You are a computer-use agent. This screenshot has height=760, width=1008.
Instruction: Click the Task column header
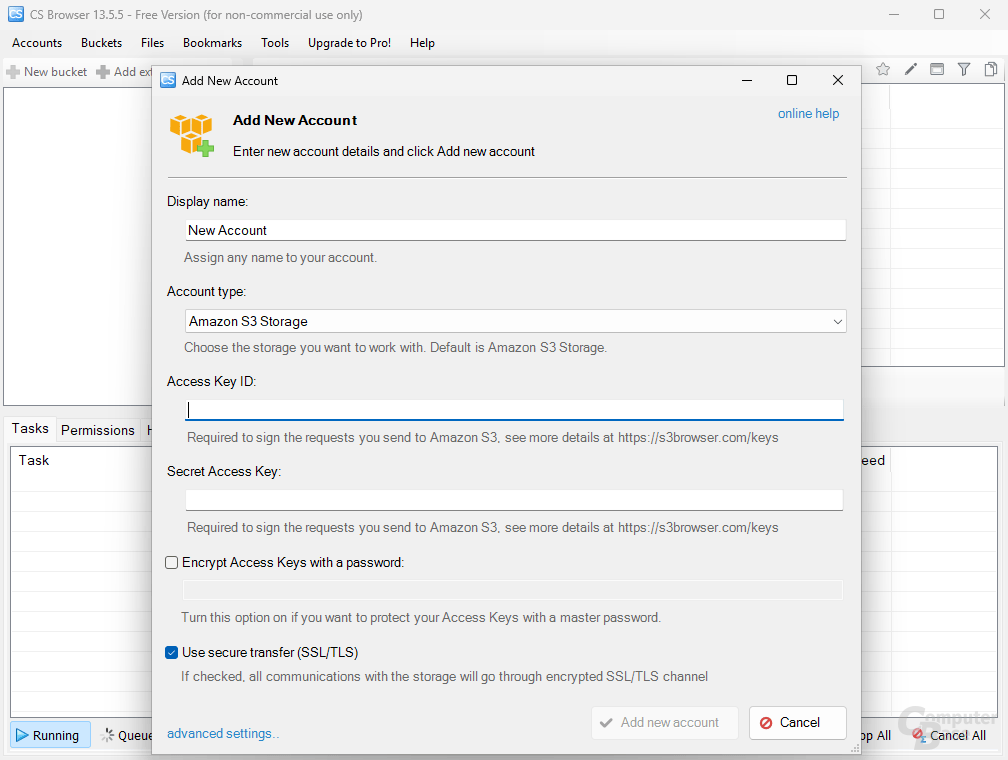point(34,460)
